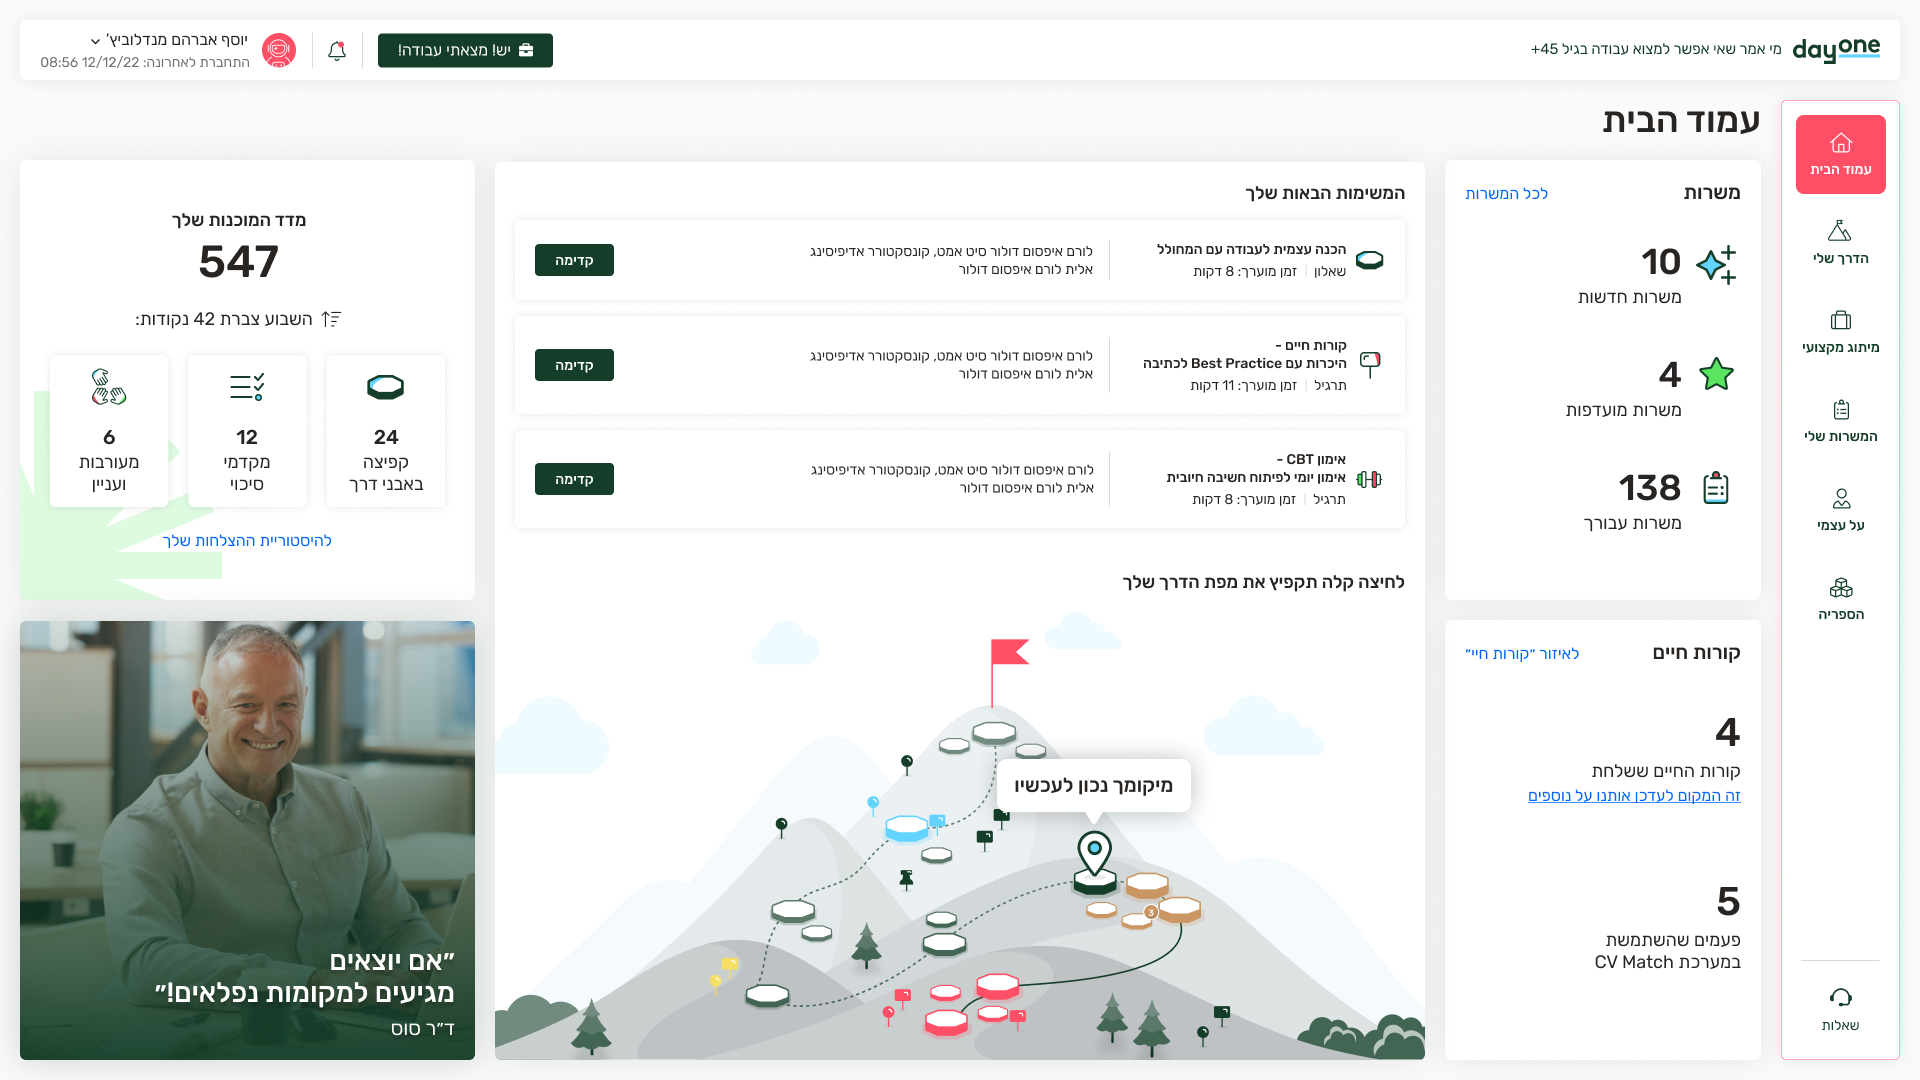The width and height of the screenshot is (1920, 1080).
Task: Click the green star saved jobs icon
Action: tap(1716, 374)
